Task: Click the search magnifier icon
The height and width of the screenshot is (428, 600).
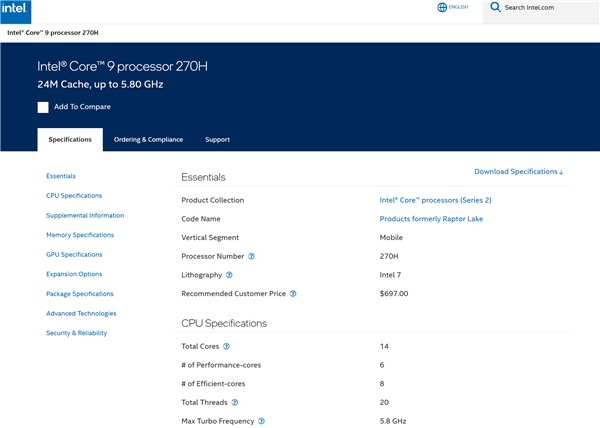Action: (x=495, y=7)
